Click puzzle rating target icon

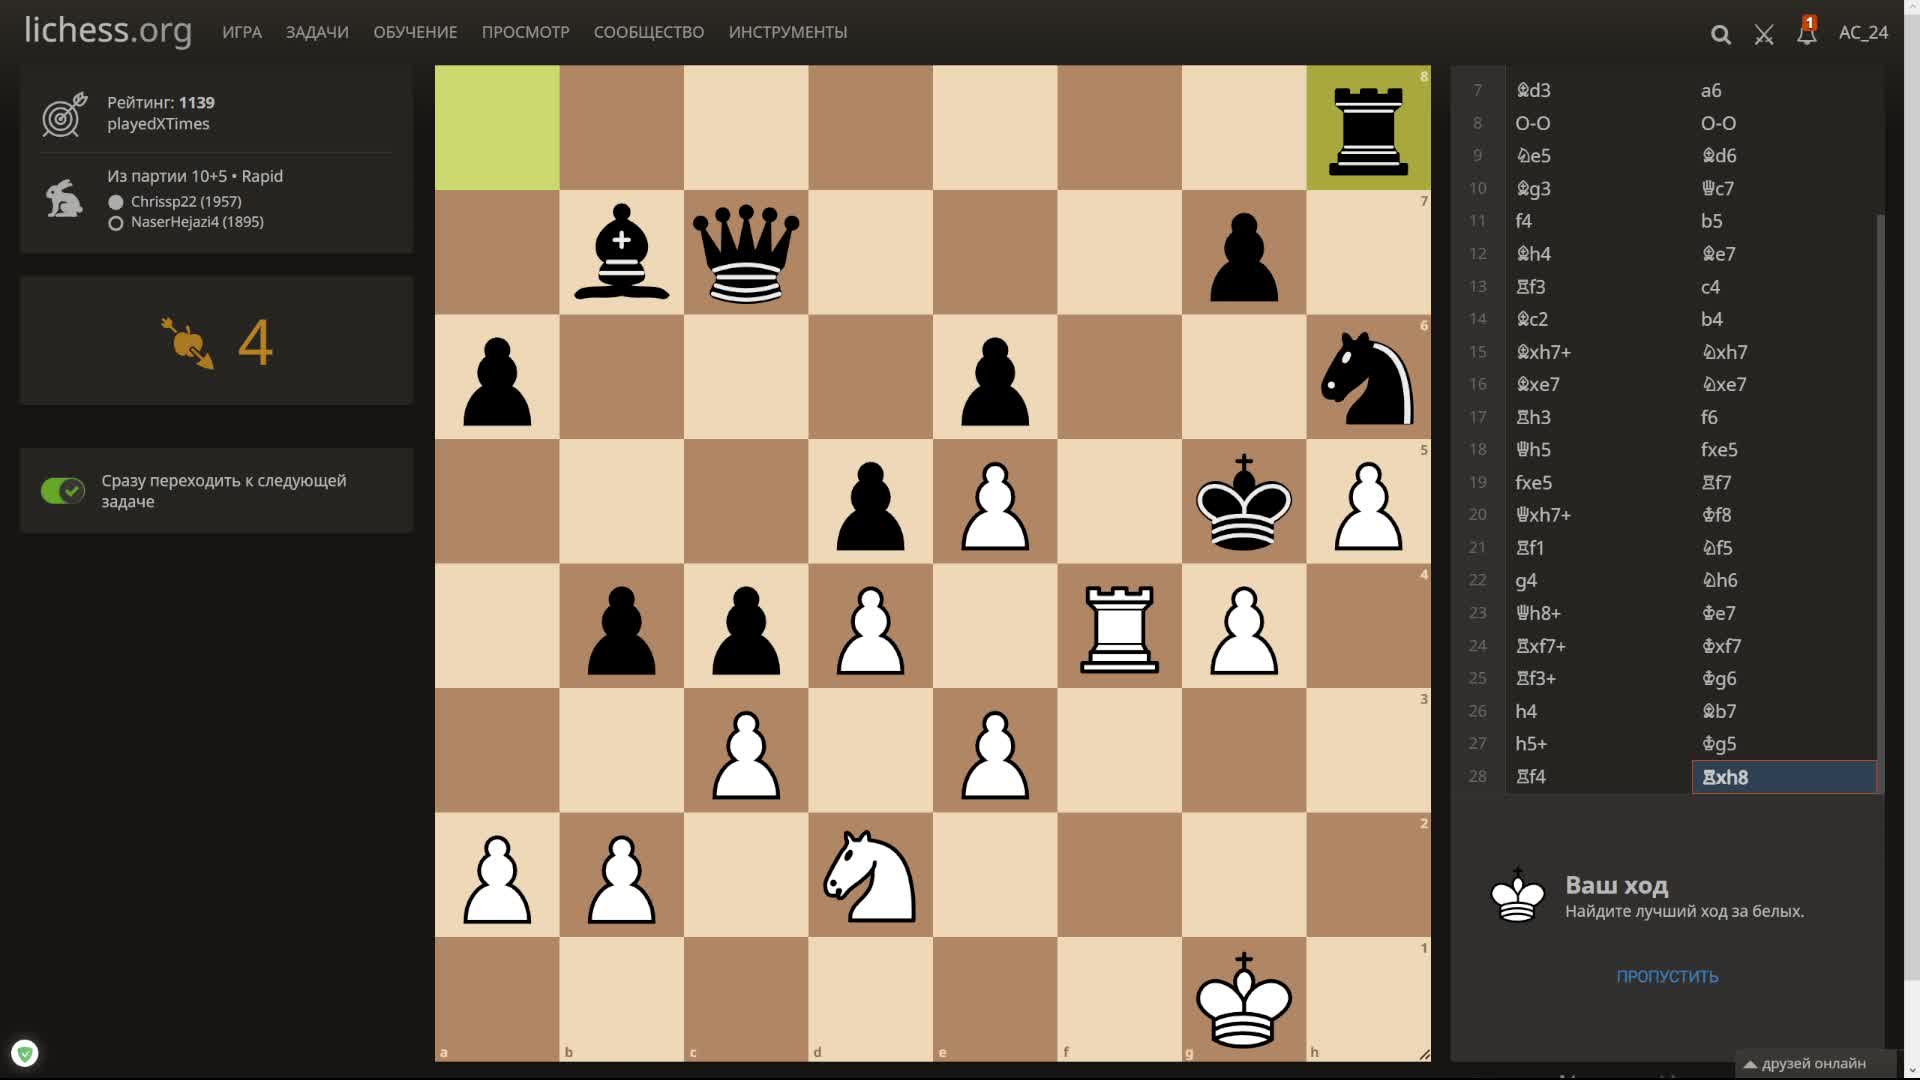[x=63, y=114]
